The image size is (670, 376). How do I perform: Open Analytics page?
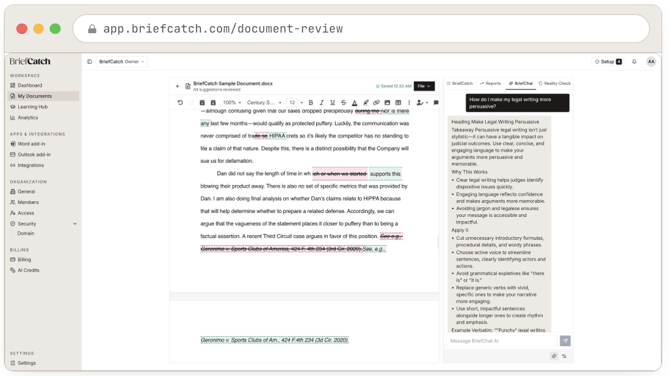43,118
